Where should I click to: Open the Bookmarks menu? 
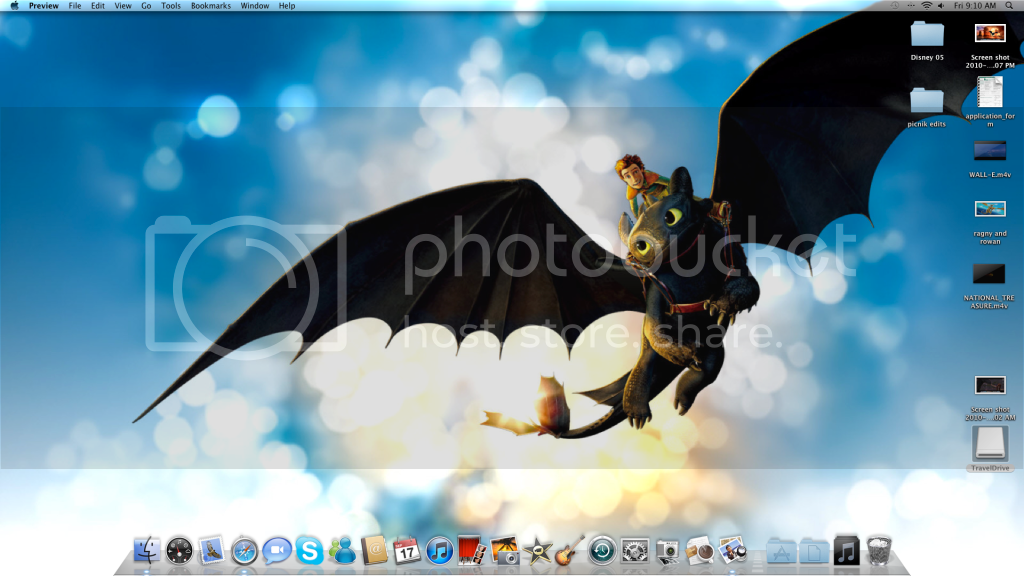pyautogui.click(x=211, y=6)
